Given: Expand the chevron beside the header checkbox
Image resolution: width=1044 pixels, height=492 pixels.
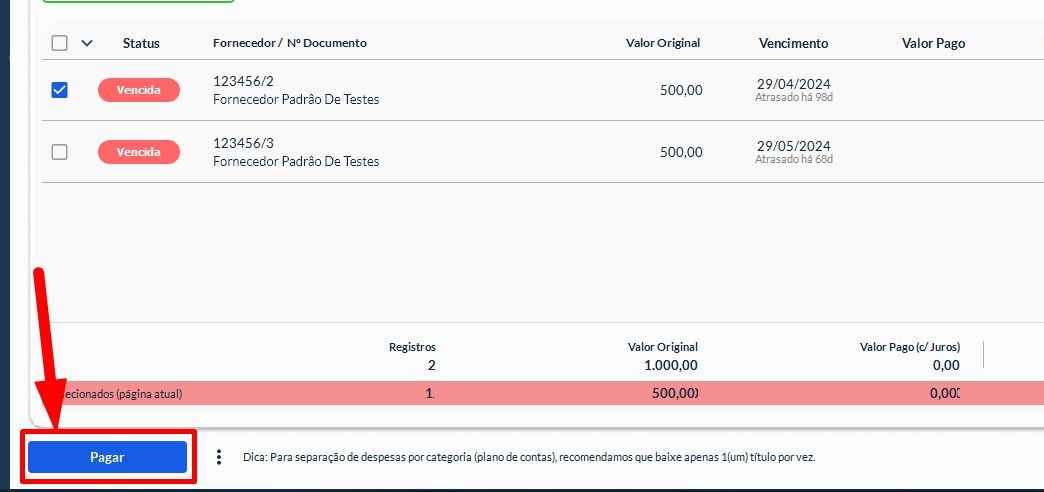Looking at the screenshot, I should [86, 43].
